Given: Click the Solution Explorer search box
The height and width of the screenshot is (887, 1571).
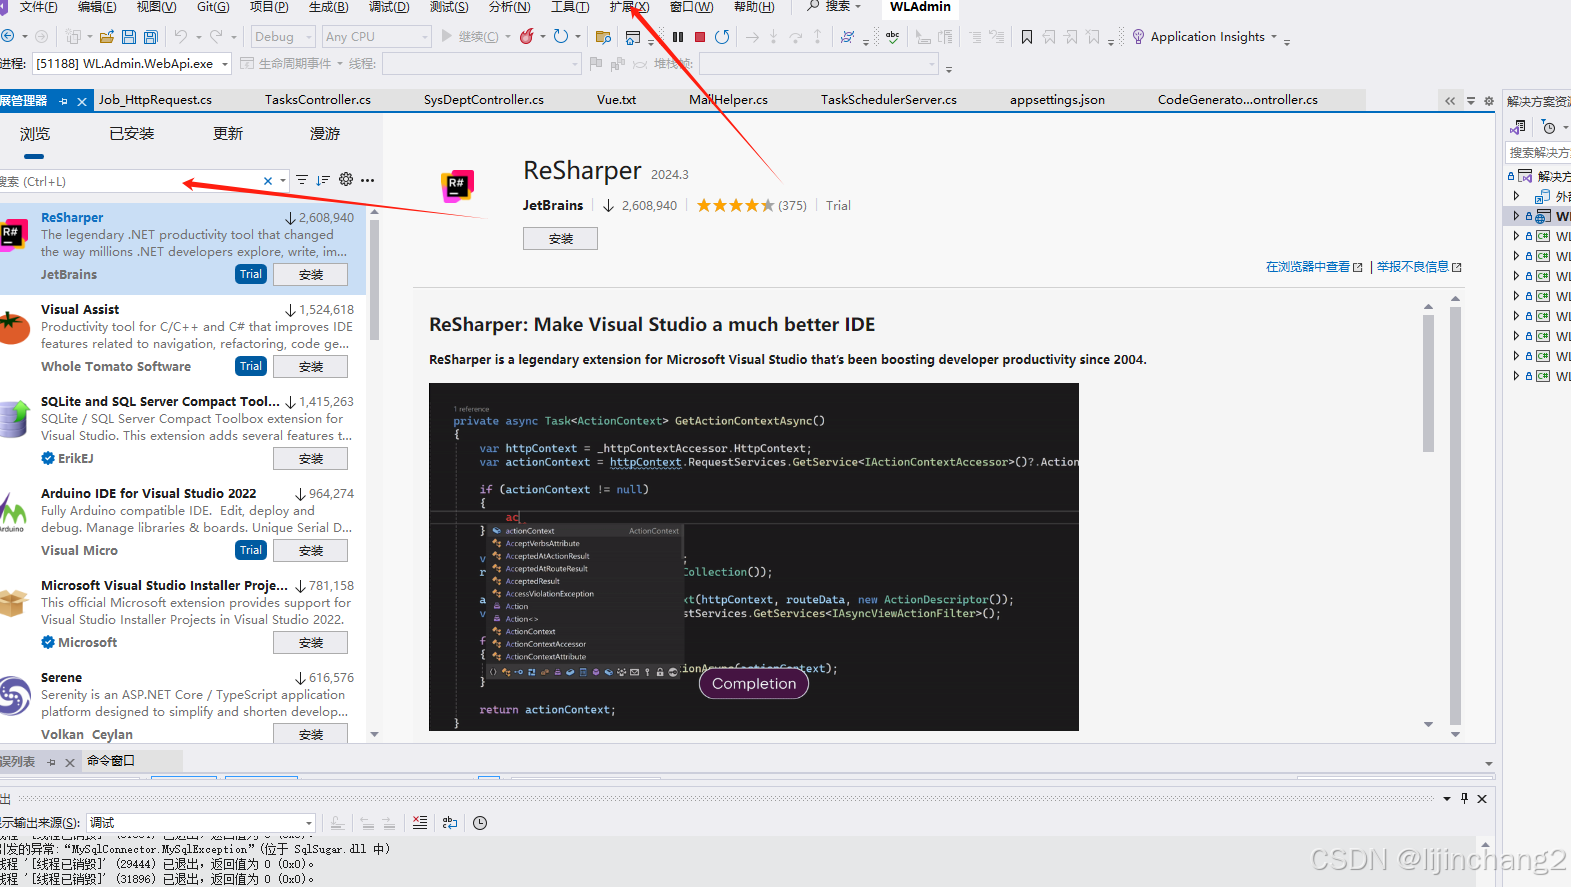Looking at the screenshot, I should (1538, 152).
